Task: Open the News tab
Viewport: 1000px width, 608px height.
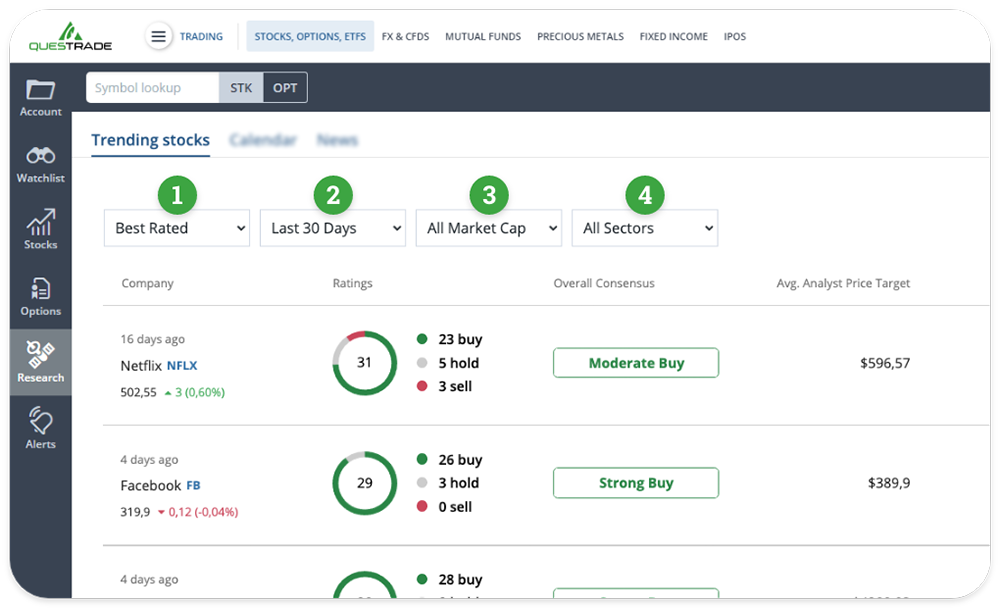Action: point(338,140)
